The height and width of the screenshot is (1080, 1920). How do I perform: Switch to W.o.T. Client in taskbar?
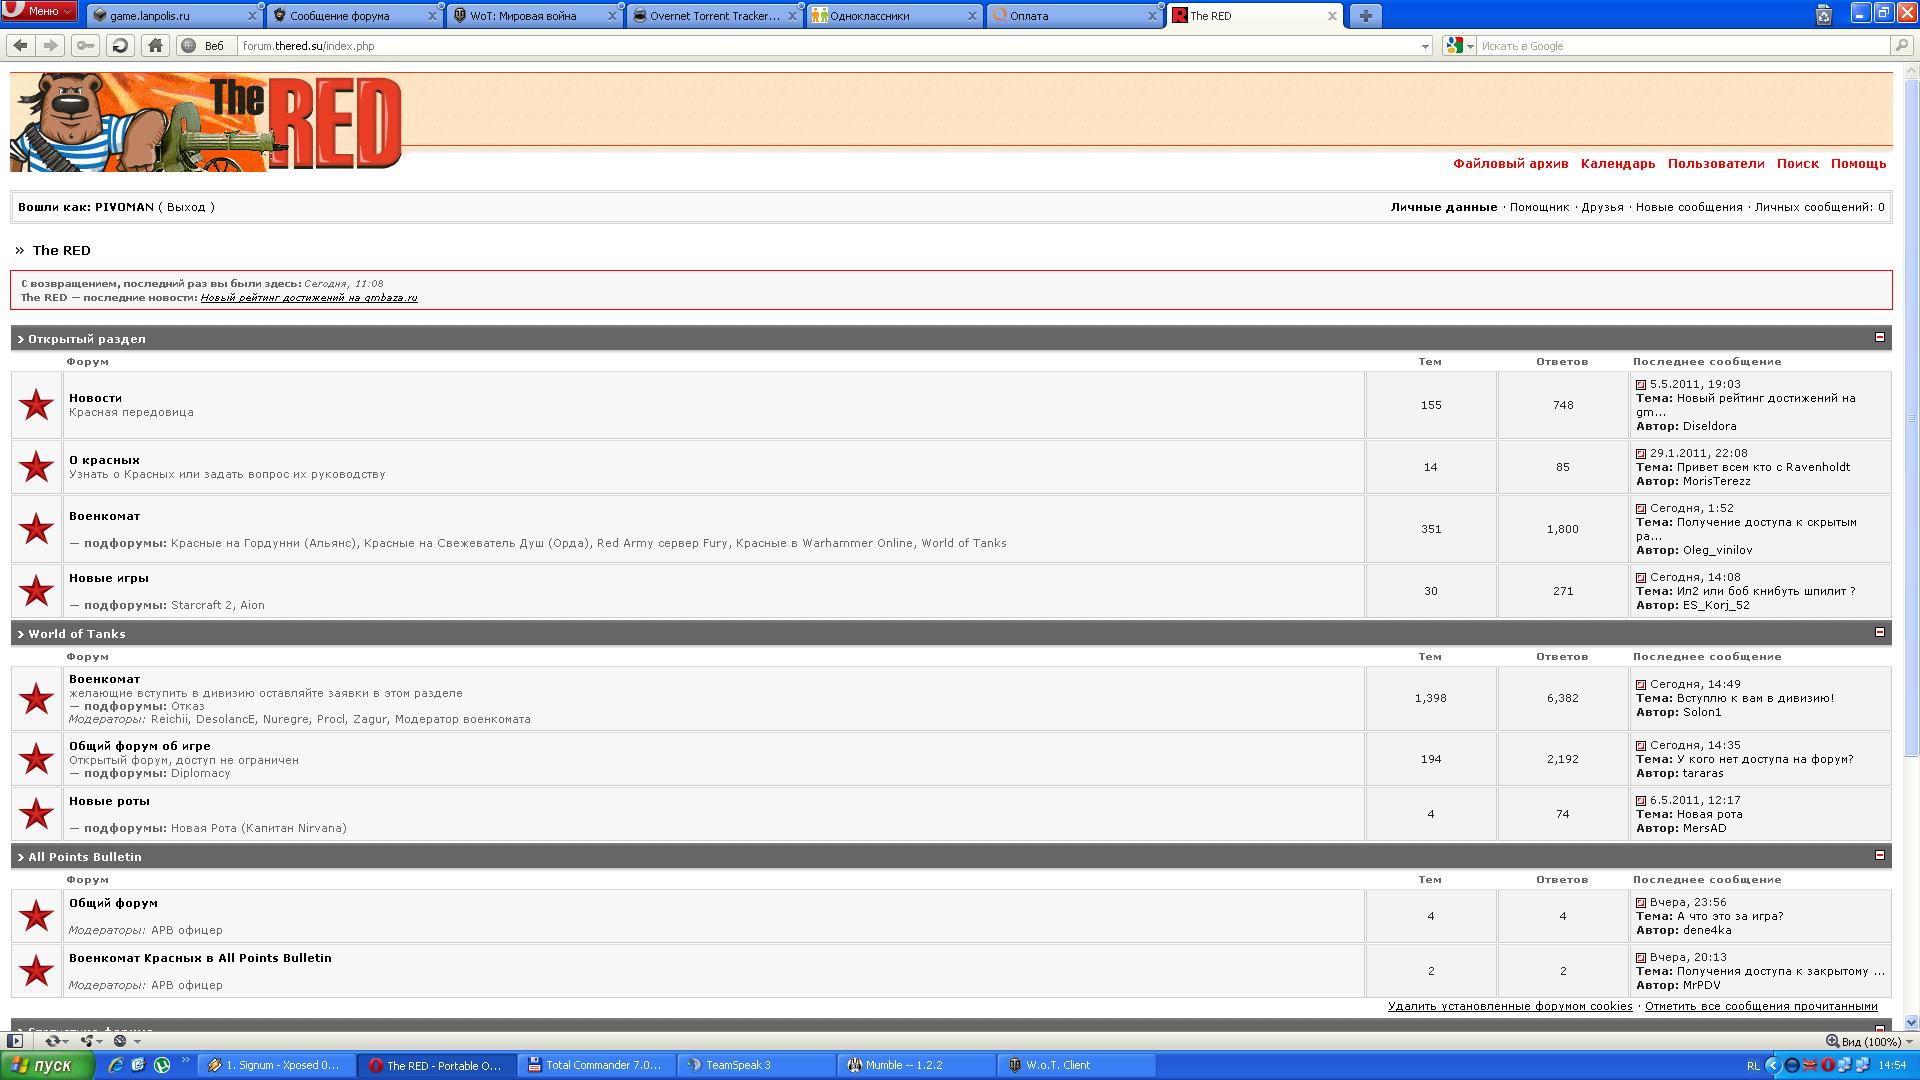1078,1065
